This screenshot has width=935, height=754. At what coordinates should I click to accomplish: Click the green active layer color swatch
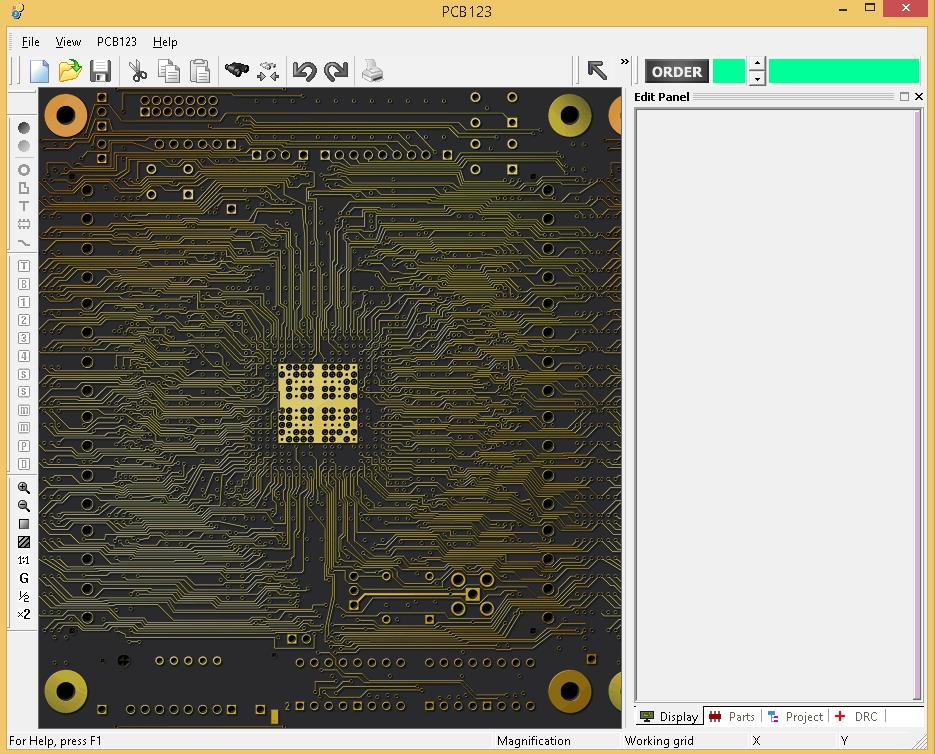[x=729, y=70]
